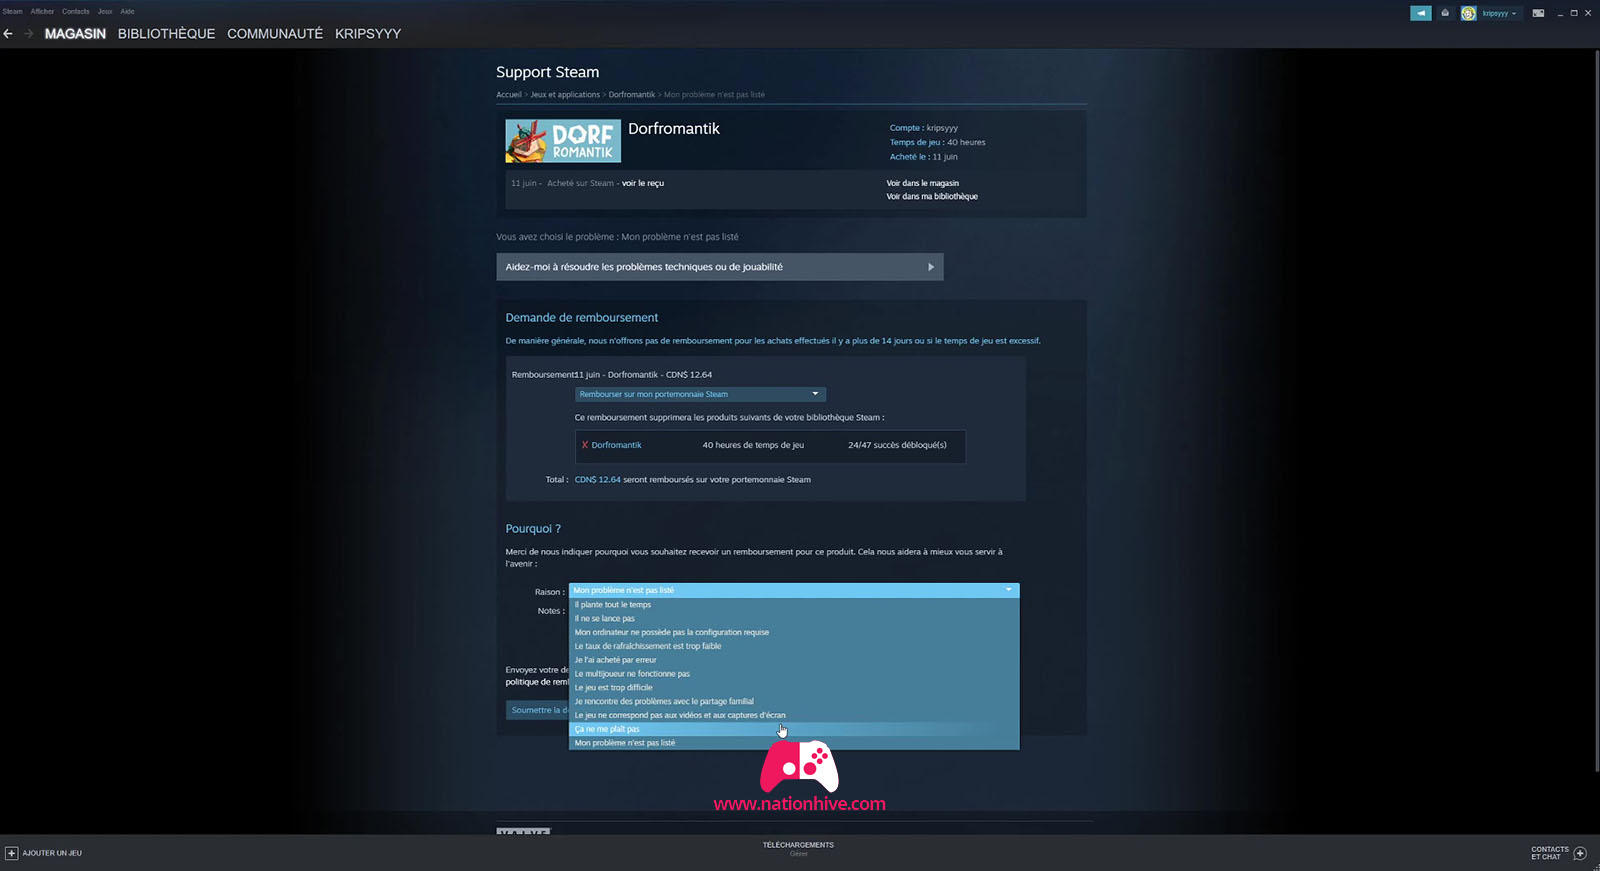Click the back navigation arrow
The image size is (1600, 871).
pyautogui.click(x=8, y=34)
